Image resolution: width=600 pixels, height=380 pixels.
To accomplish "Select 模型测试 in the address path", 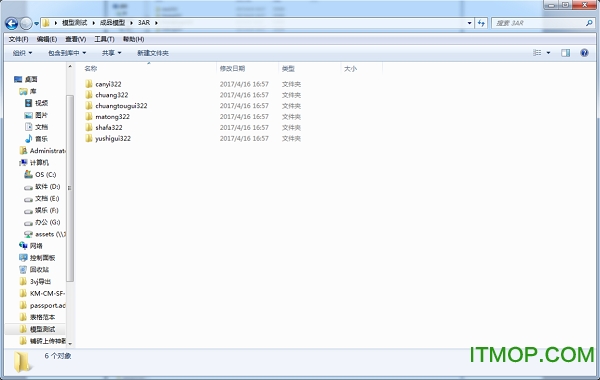I will click(75, 23).
